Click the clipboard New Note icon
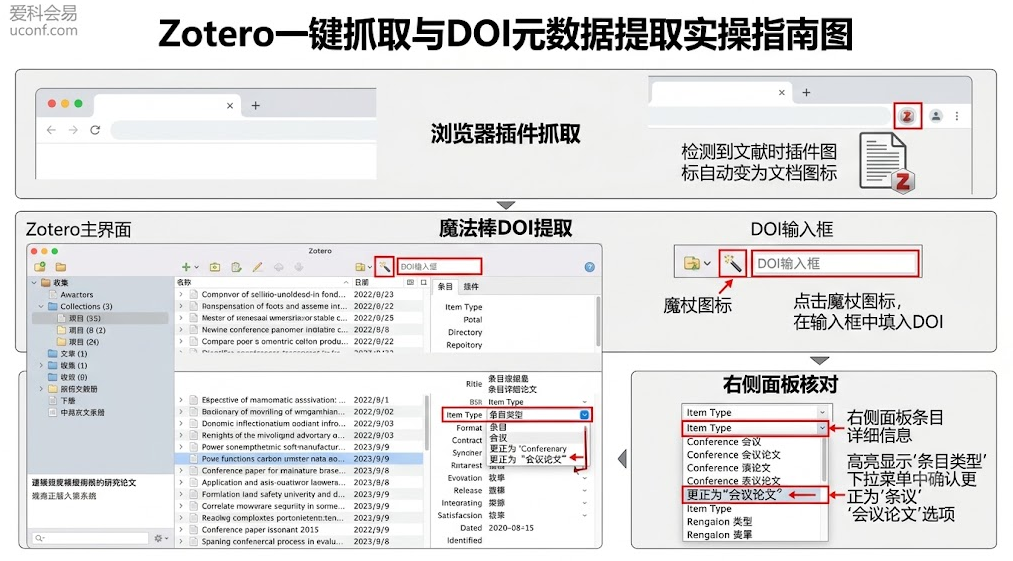The height and width of the screenshot is (561, 1013). pos(236,267)
